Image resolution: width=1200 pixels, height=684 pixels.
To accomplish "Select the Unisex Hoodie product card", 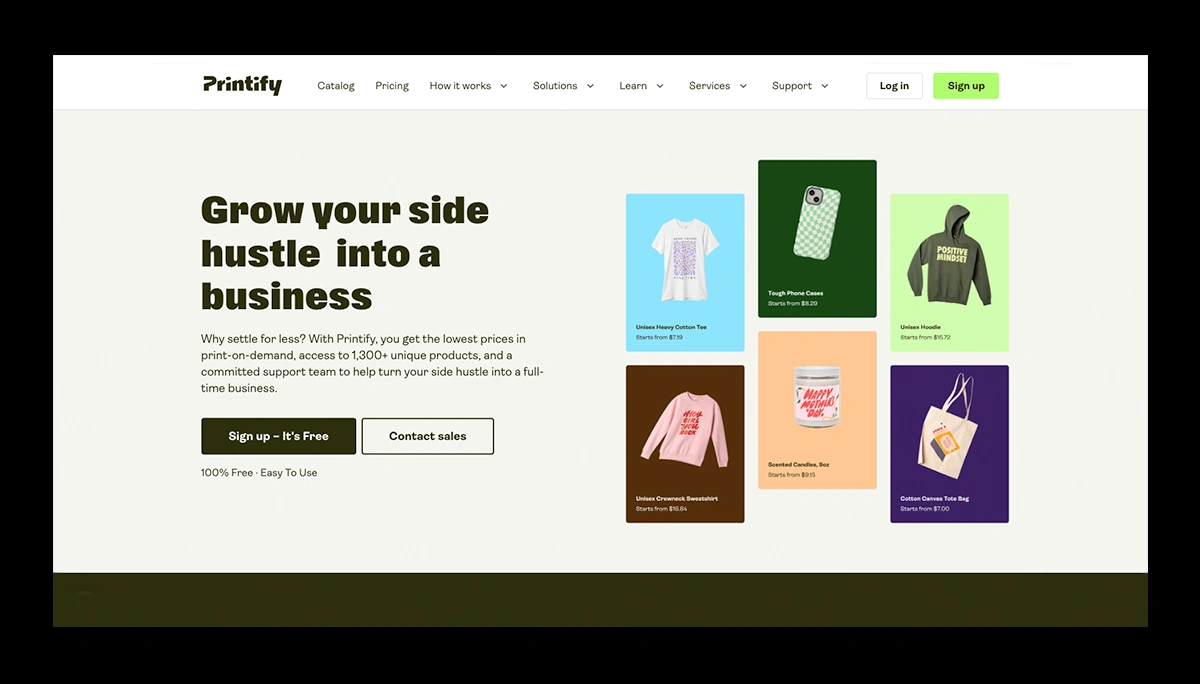I will click(x=949, y=272).
